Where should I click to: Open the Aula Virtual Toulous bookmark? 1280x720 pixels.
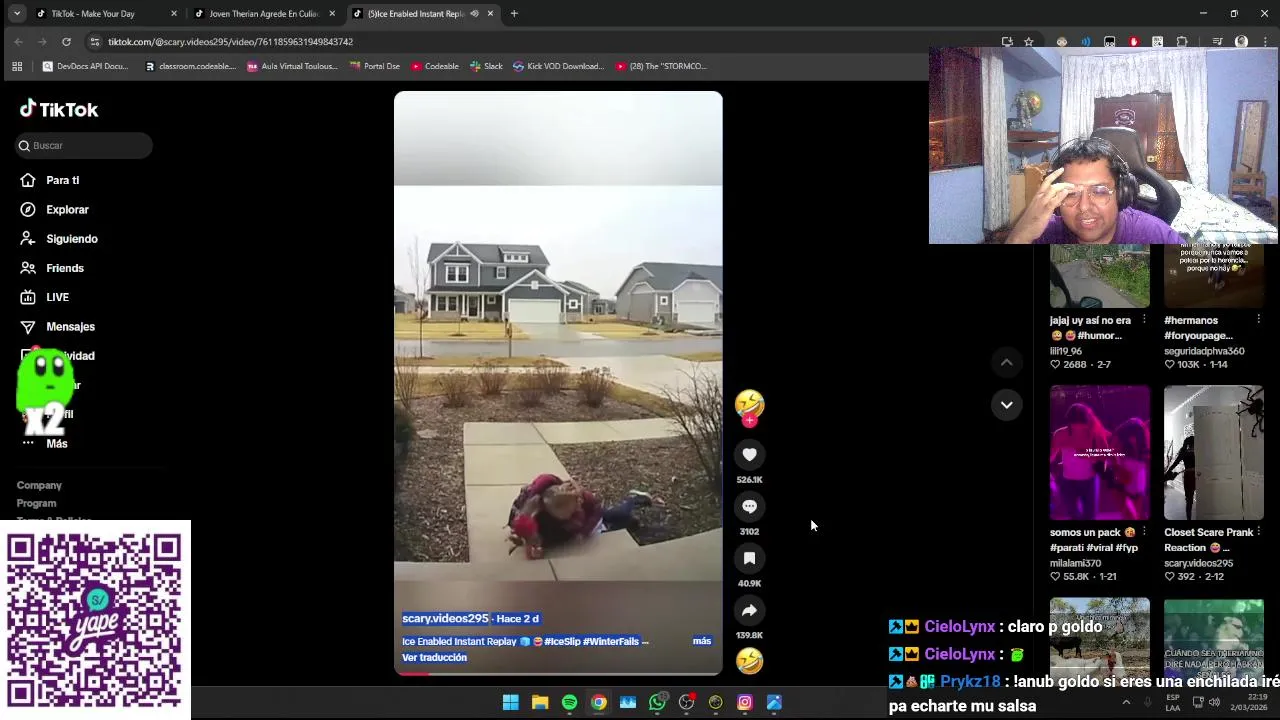[292, 66]
